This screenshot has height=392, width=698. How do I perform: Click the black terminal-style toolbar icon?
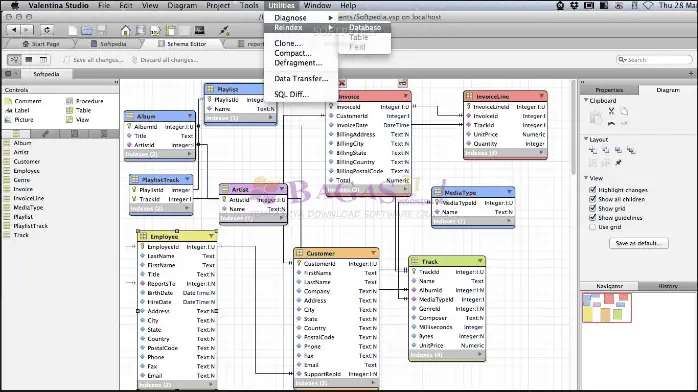pos(199,30)
